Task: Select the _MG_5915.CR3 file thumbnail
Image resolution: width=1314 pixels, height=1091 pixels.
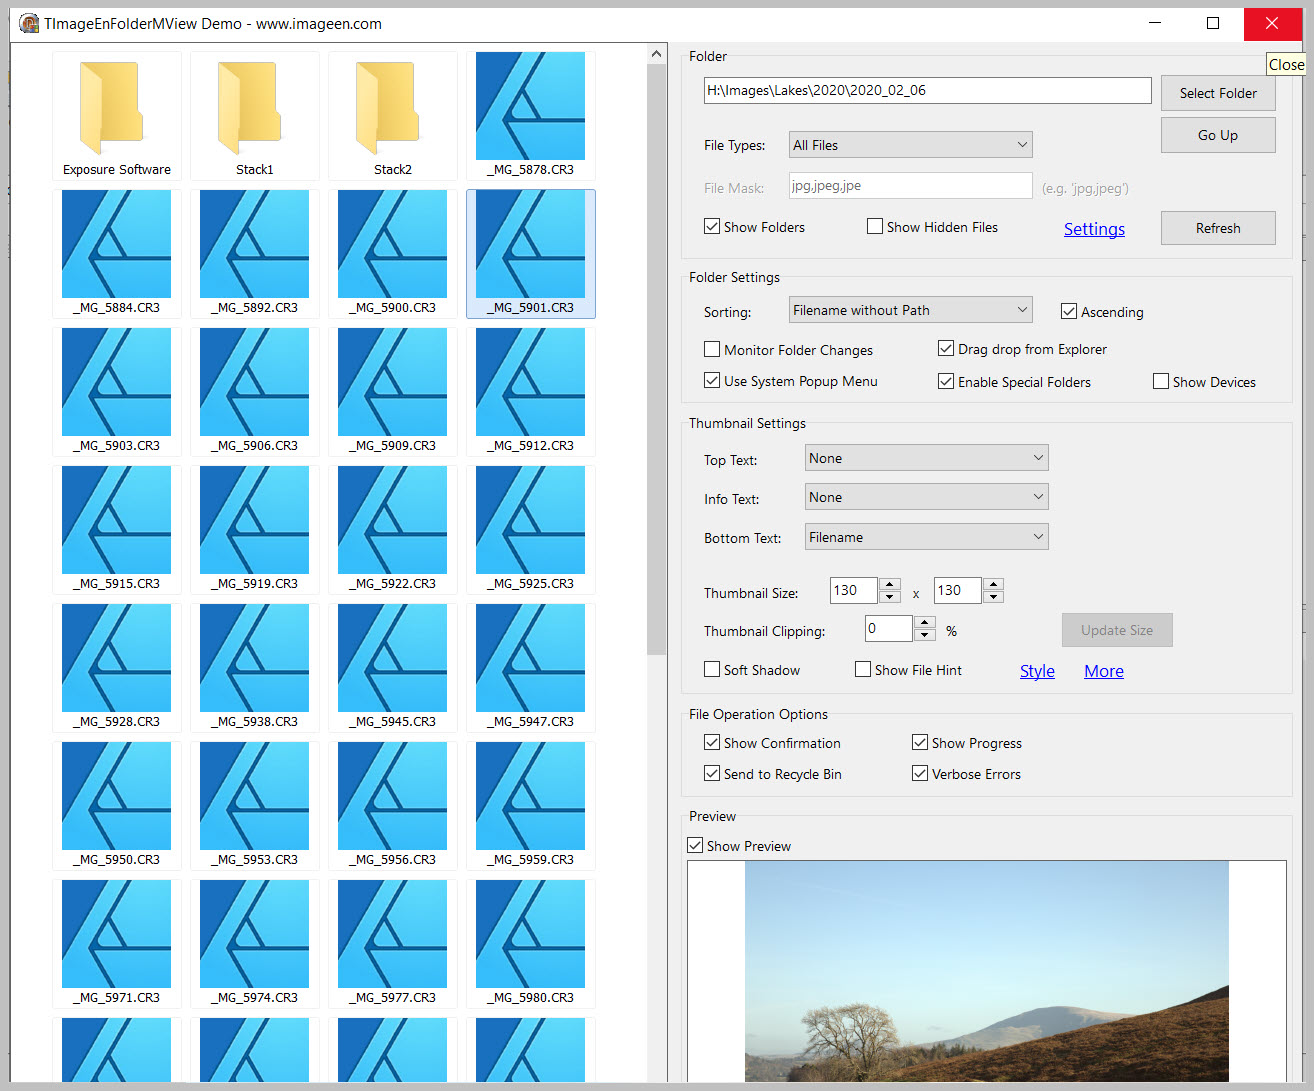Action: pos(117,530)
